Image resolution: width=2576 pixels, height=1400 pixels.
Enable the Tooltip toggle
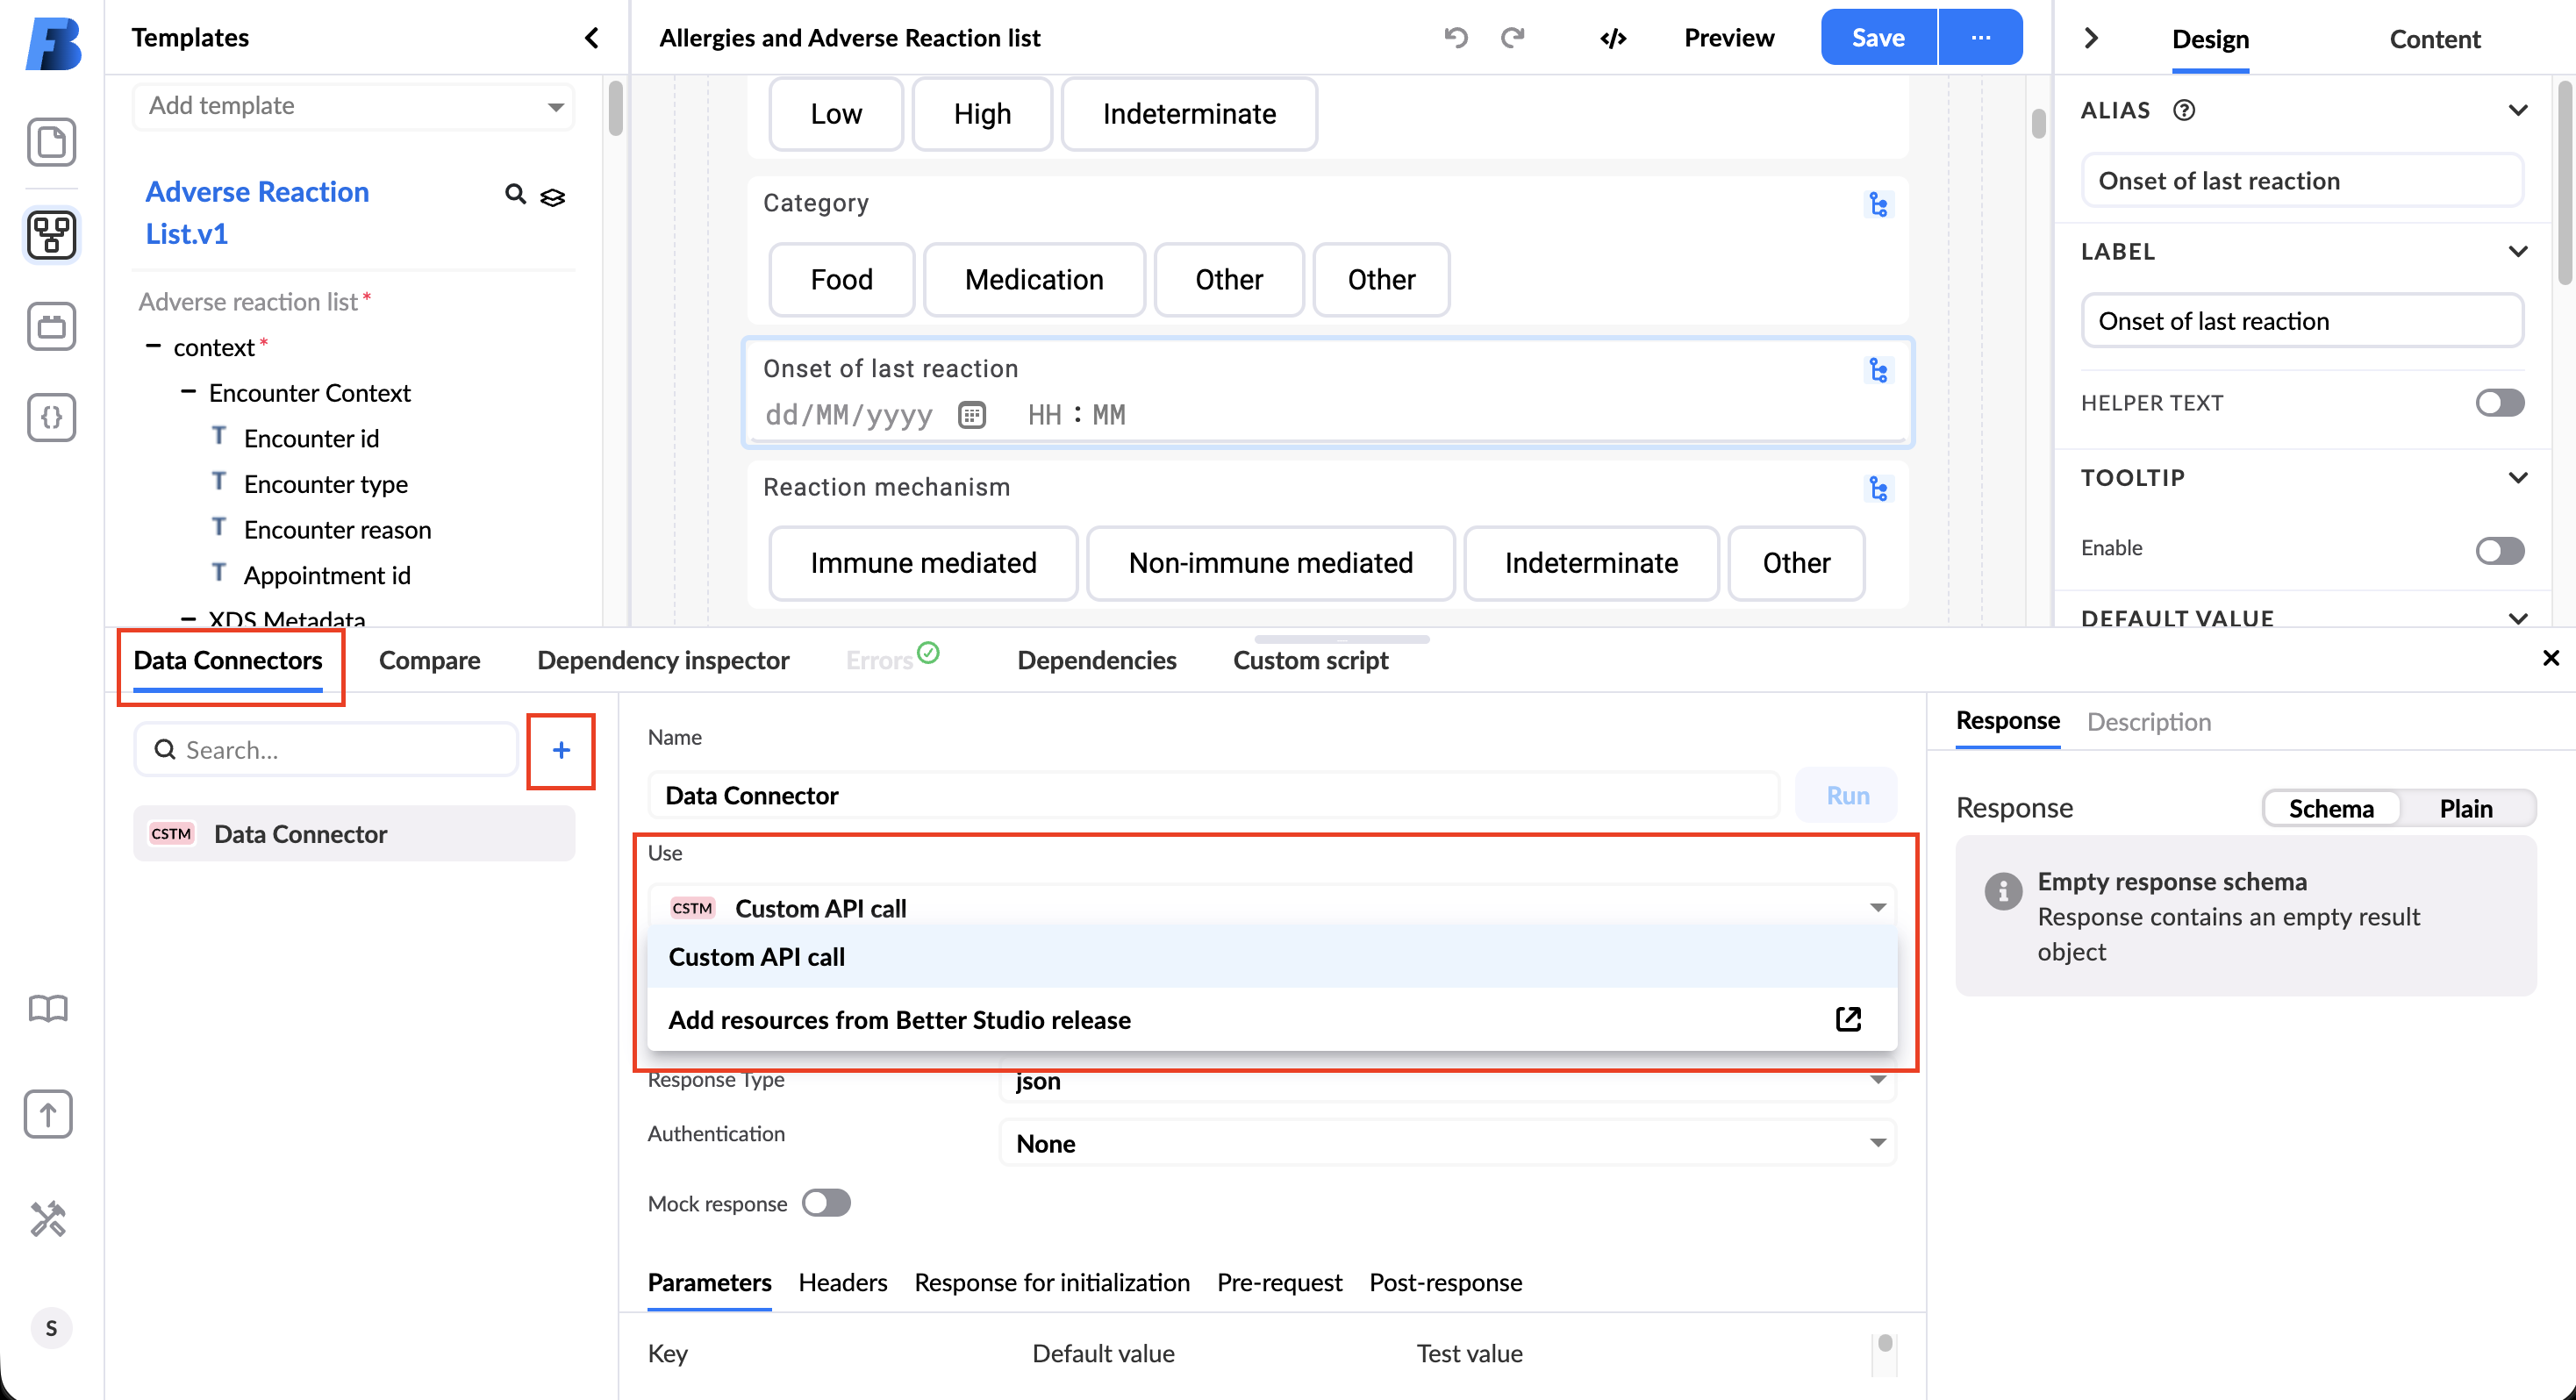[2500, 550]
